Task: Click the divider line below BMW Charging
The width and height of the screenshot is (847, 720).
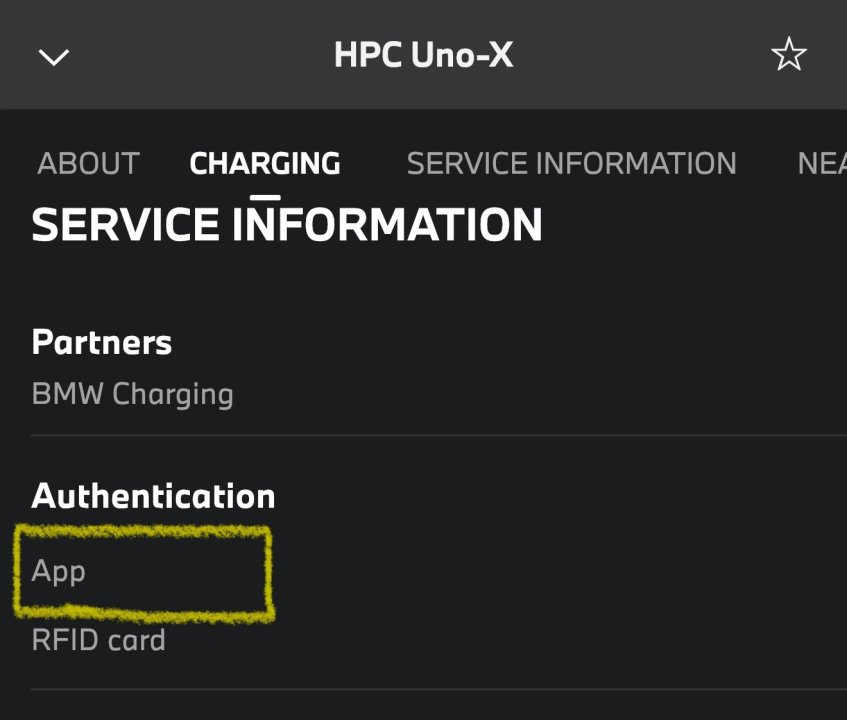Action: tap(438, 435)
